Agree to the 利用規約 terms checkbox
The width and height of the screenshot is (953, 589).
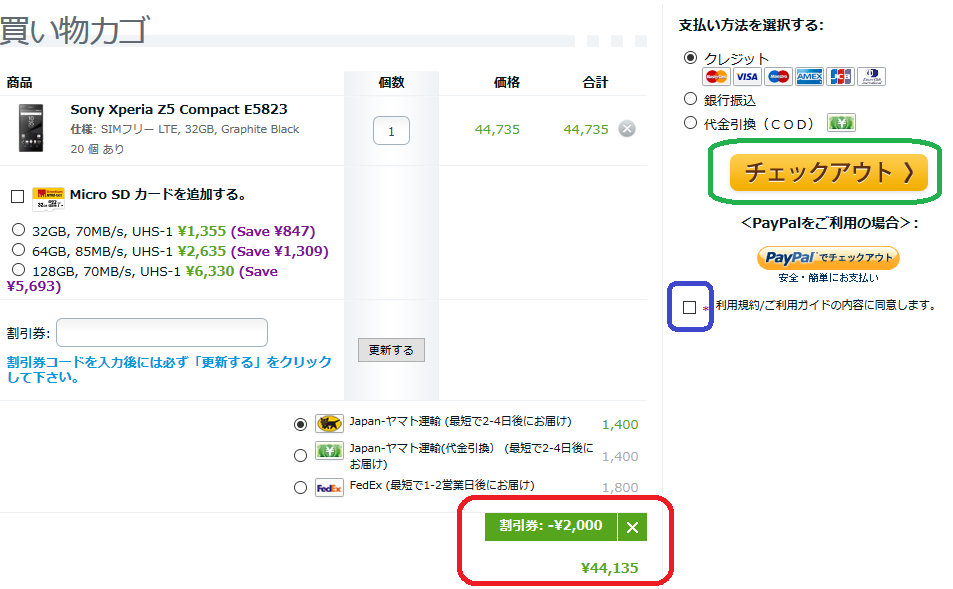coord(689,308)
